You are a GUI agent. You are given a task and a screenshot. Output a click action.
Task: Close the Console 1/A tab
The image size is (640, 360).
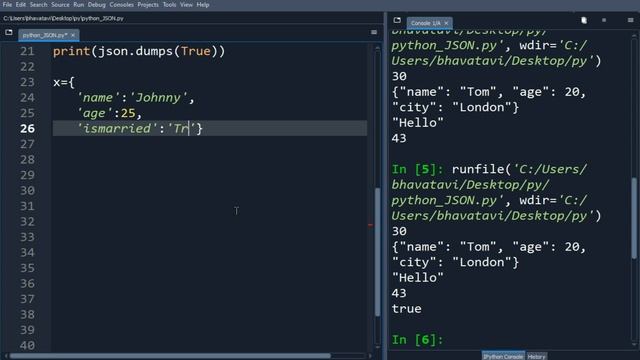tap(446, 23)
